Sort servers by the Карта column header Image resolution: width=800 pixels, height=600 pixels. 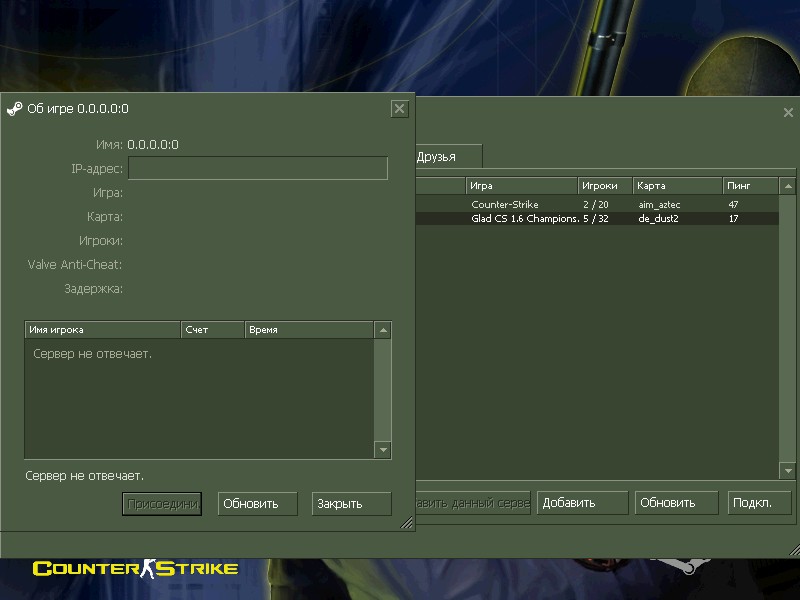676,186
